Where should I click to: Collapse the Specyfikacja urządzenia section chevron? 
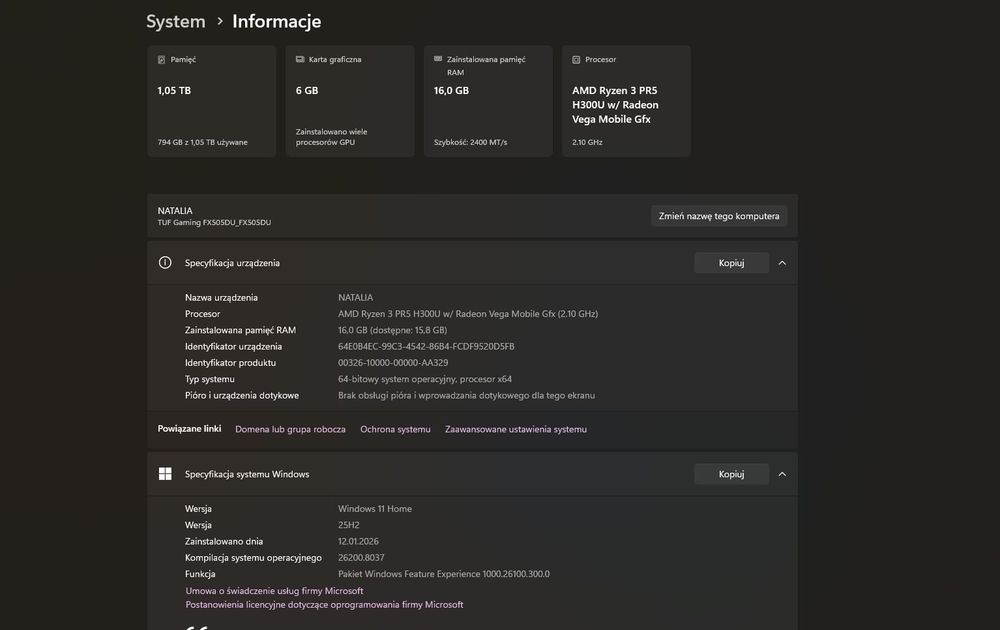coord(782,263)
